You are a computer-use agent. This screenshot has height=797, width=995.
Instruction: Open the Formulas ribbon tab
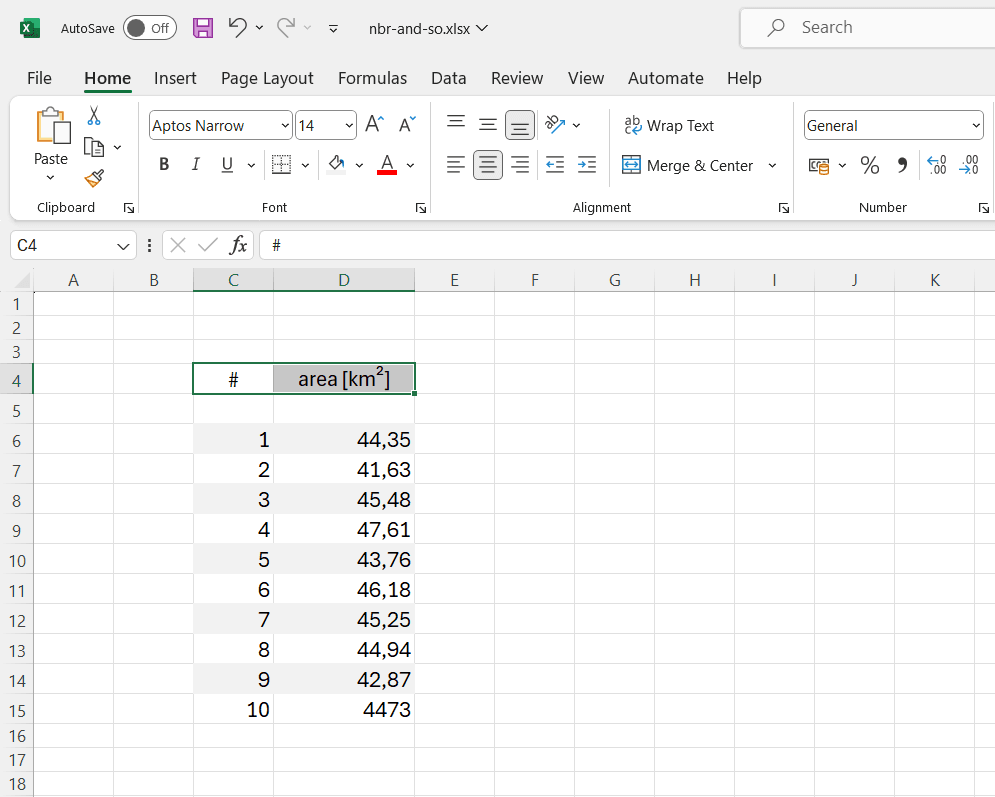click(372, 78)
